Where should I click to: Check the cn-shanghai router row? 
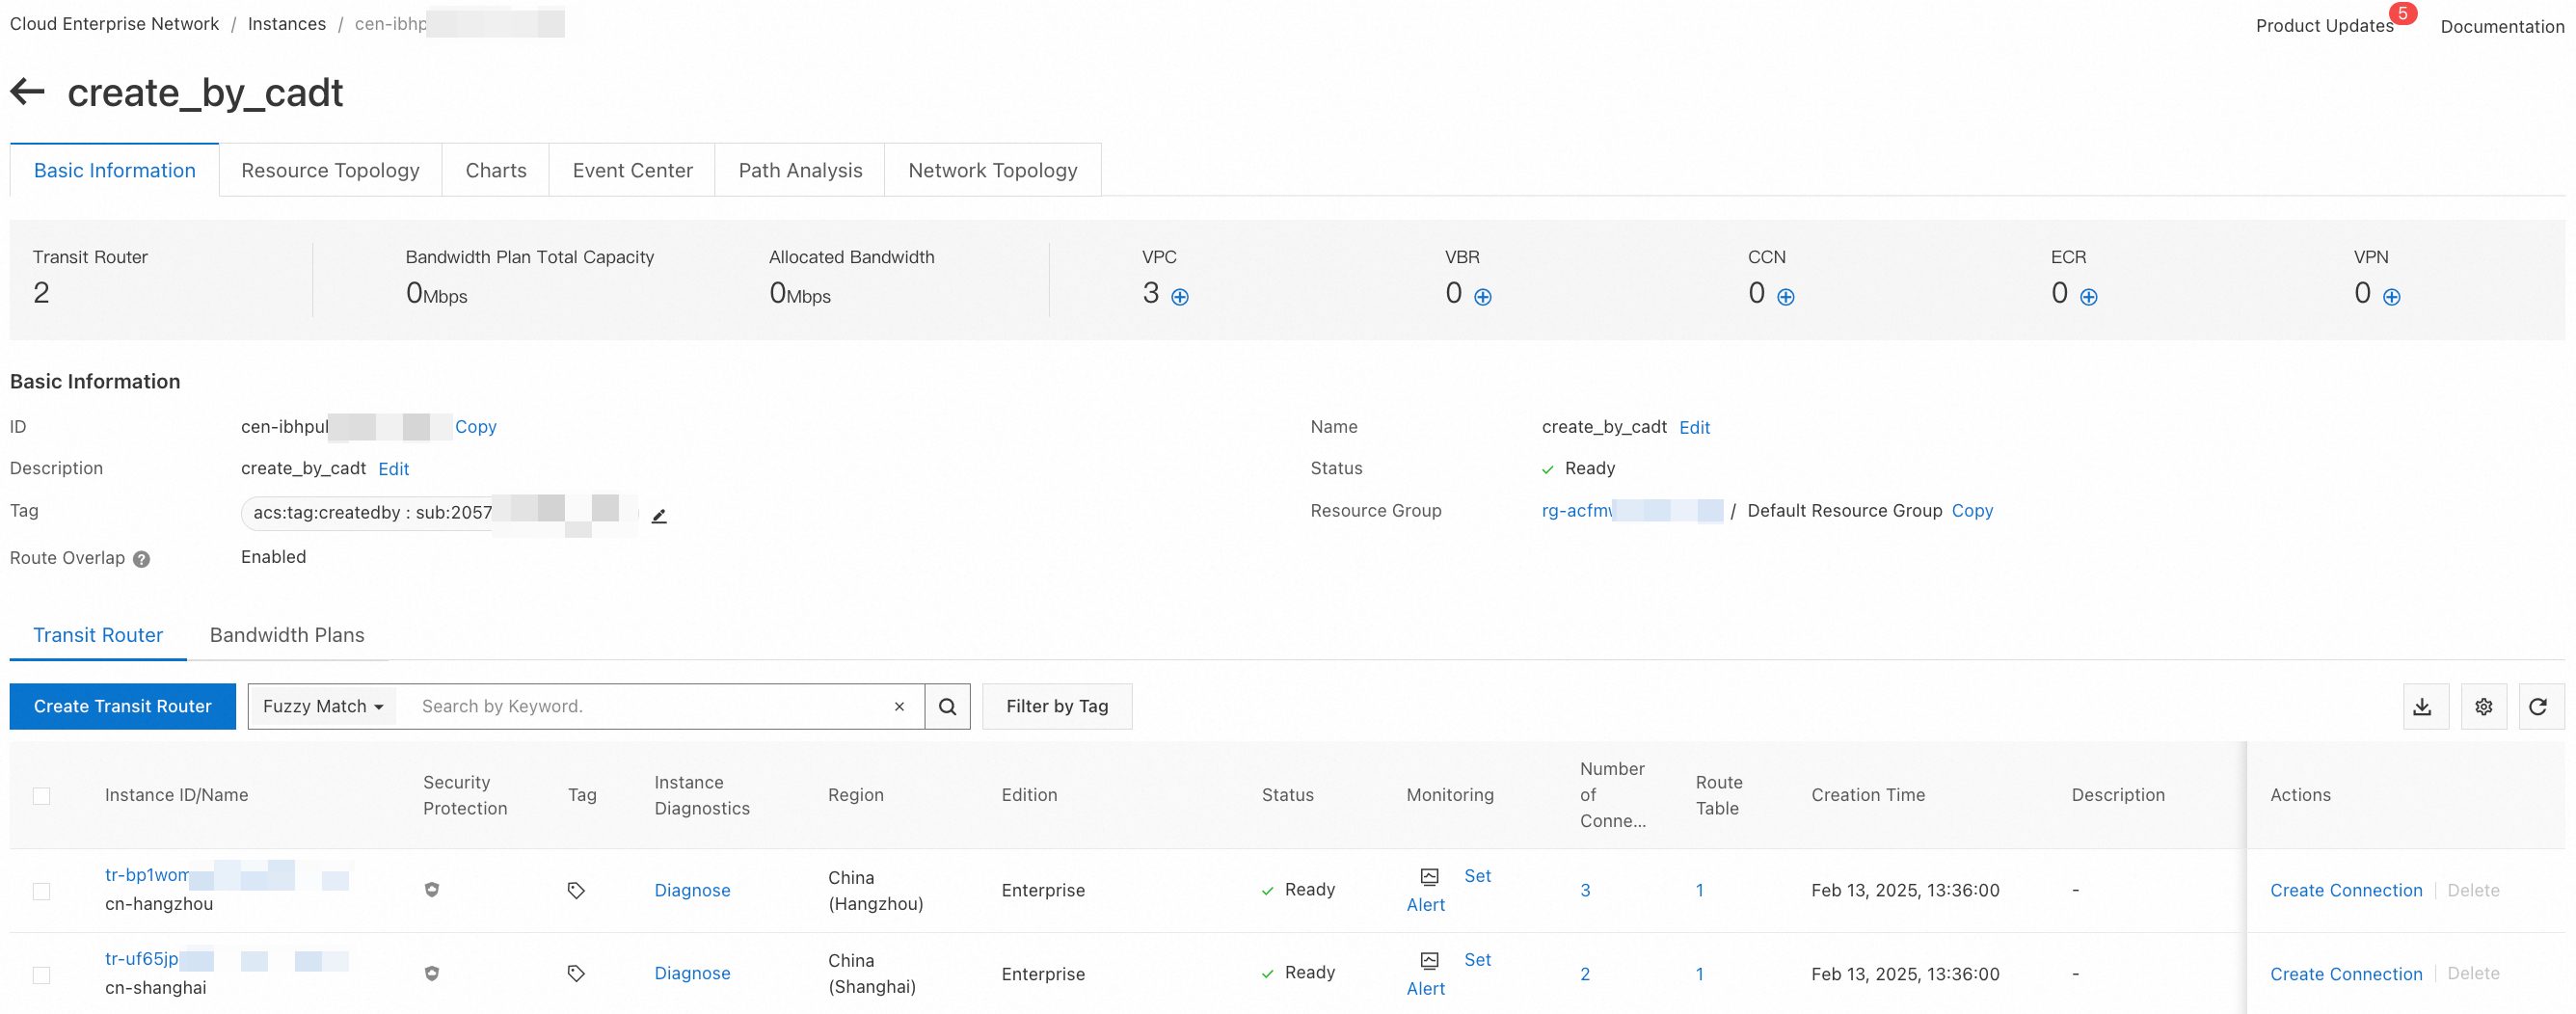click(x=41, y=975)
